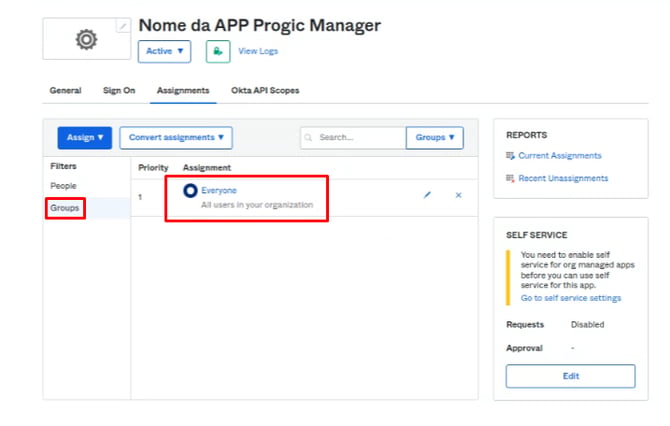Switch to the Sign On tab
Viewport: 670px width, 426px height.
(119, 91)
